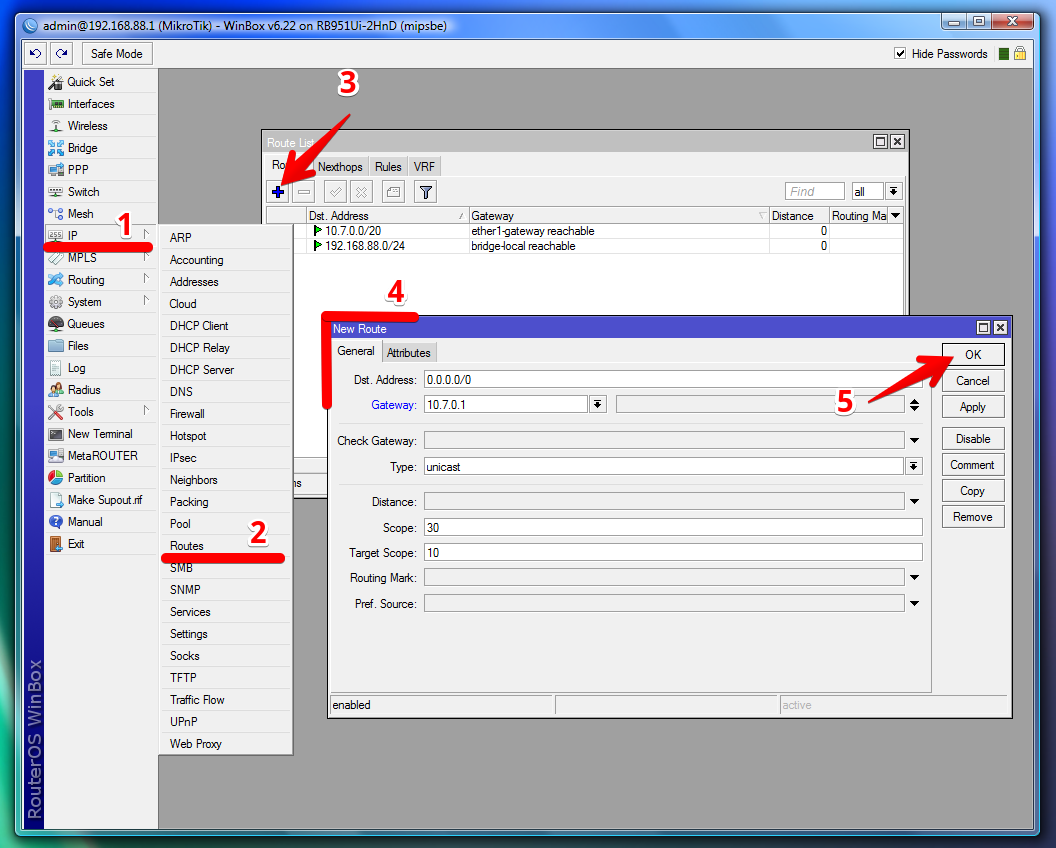
Task: Add or remove gateway with up-down arrows
Action: coord(914,405)
